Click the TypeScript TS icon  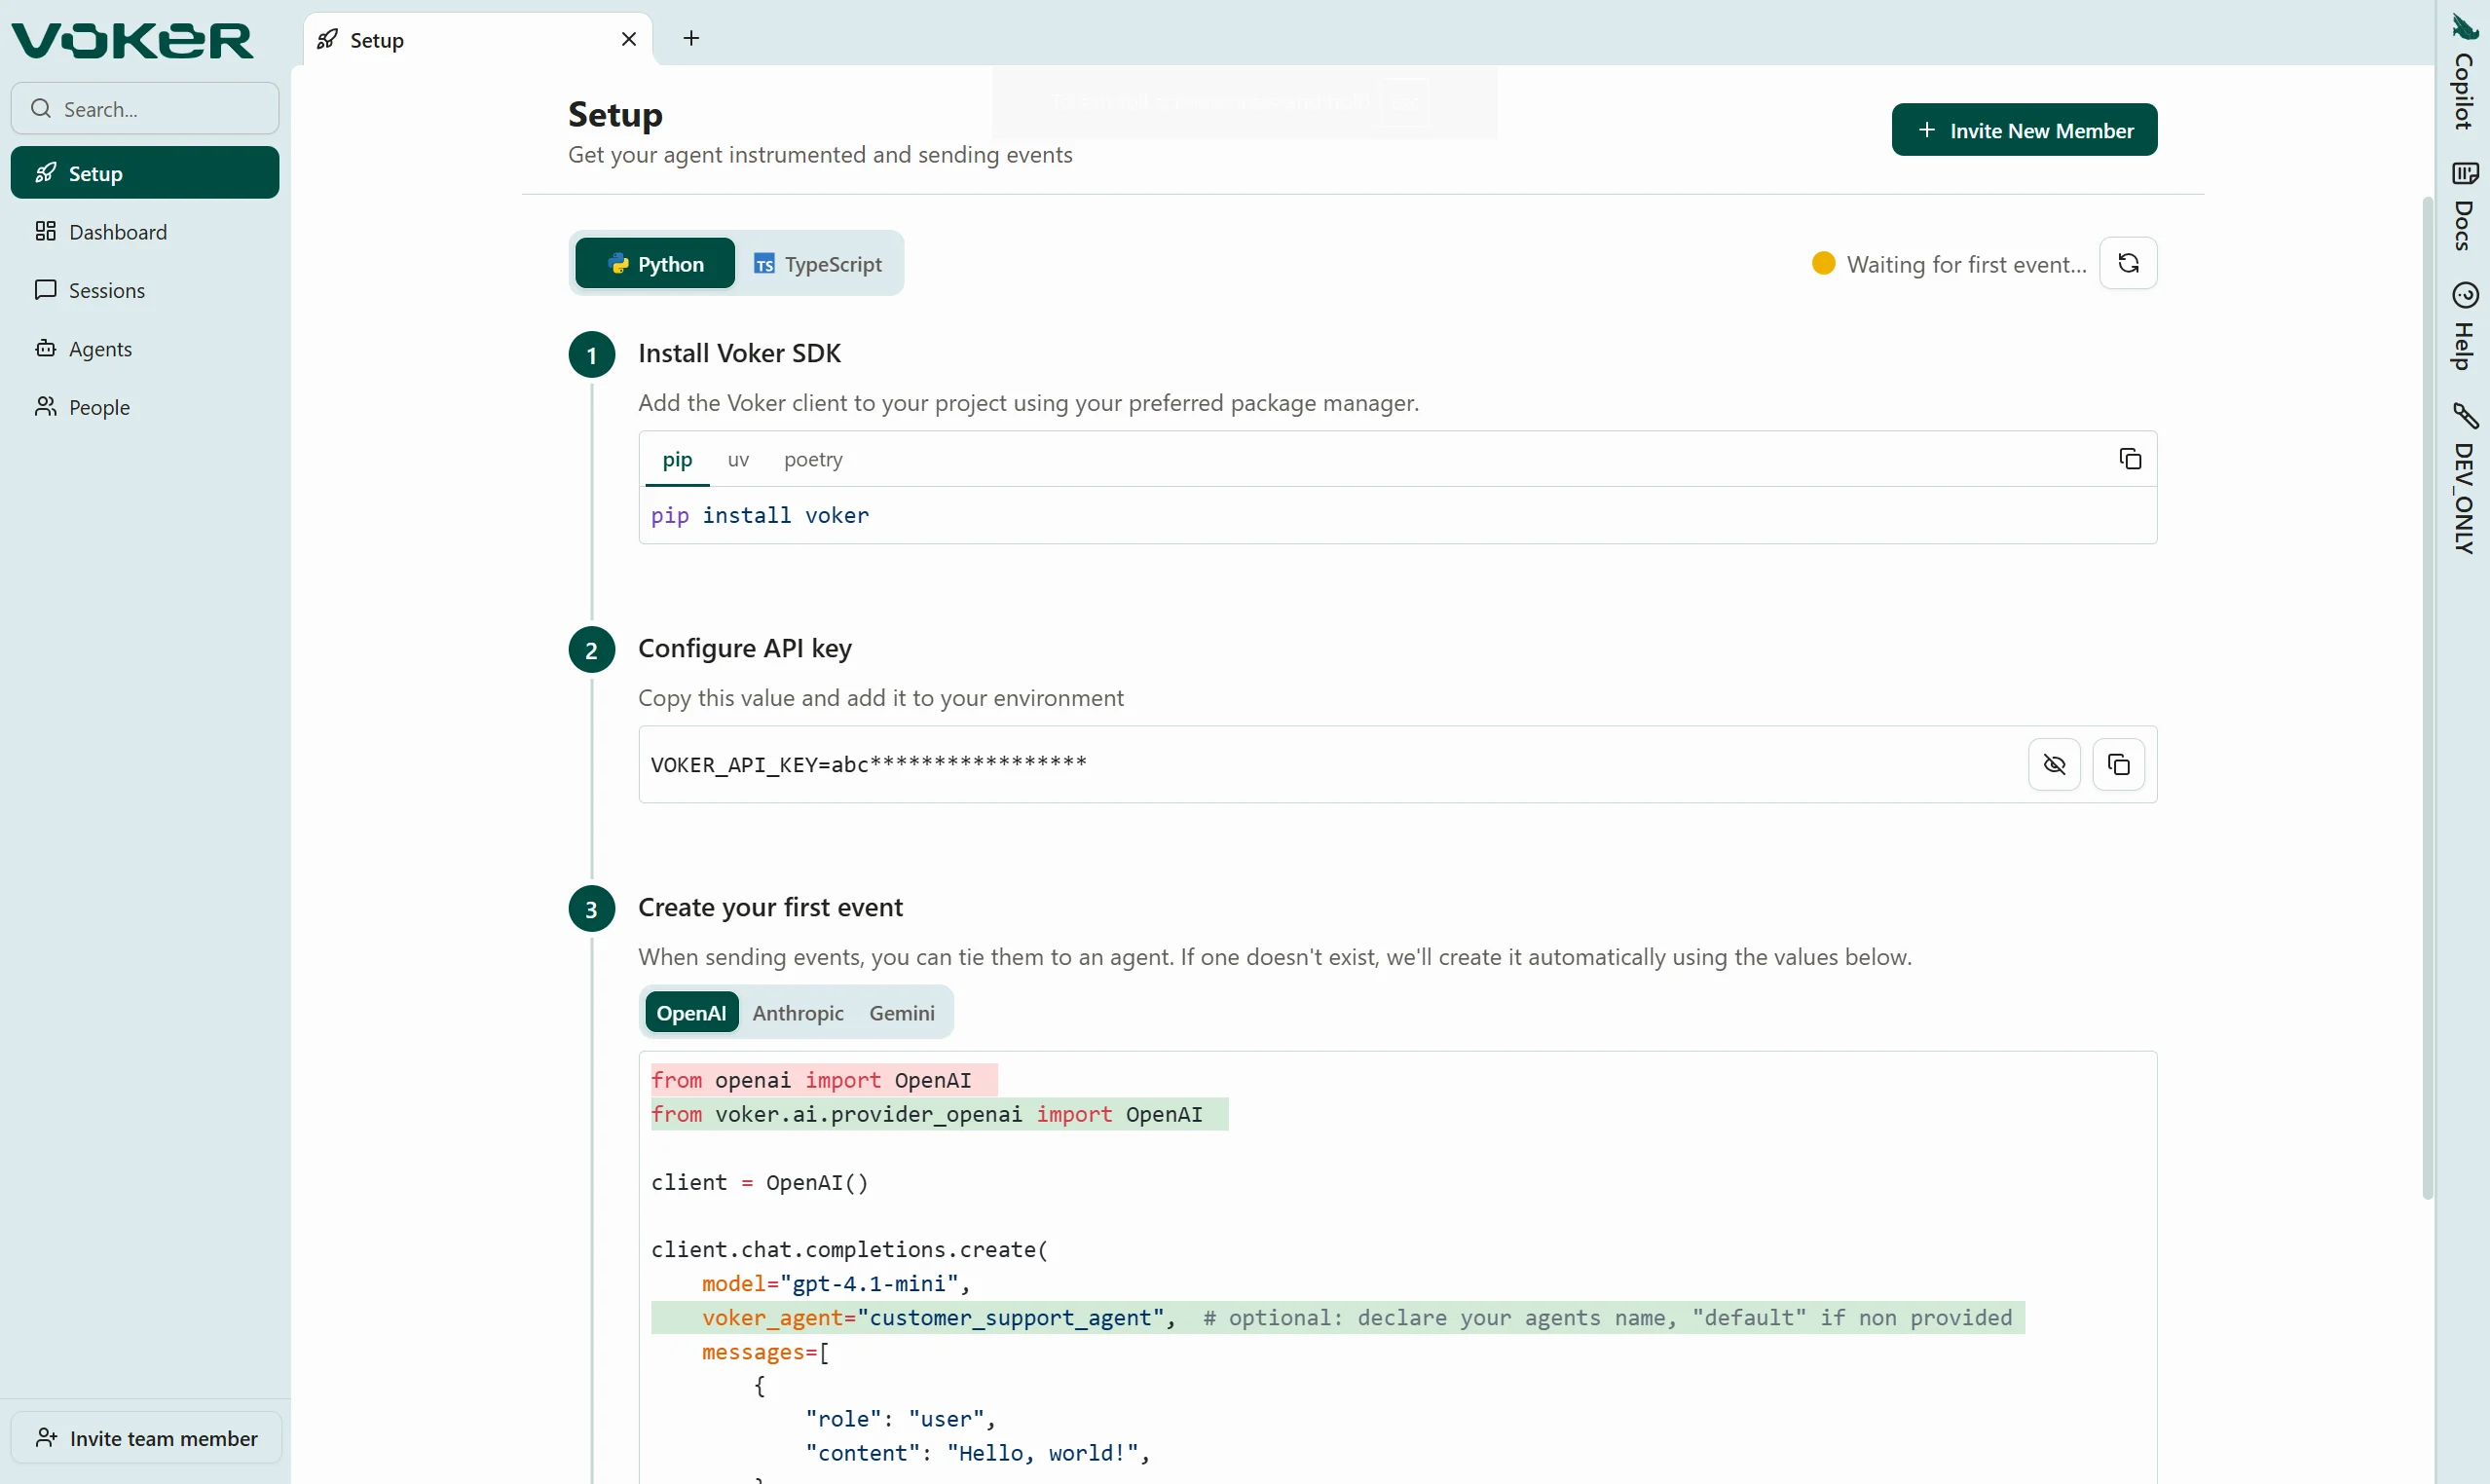coord(764,264)
